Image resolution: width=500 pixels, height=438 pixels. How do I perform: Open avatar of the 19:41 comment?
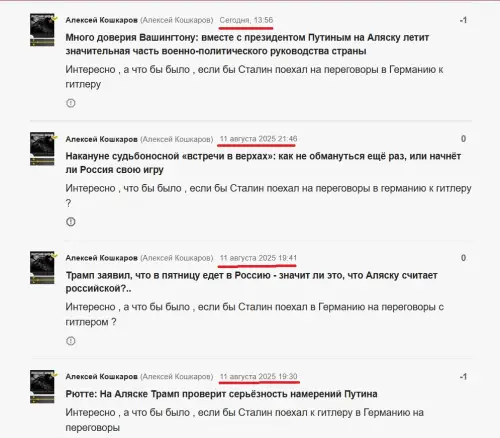[x=42, y=267]
